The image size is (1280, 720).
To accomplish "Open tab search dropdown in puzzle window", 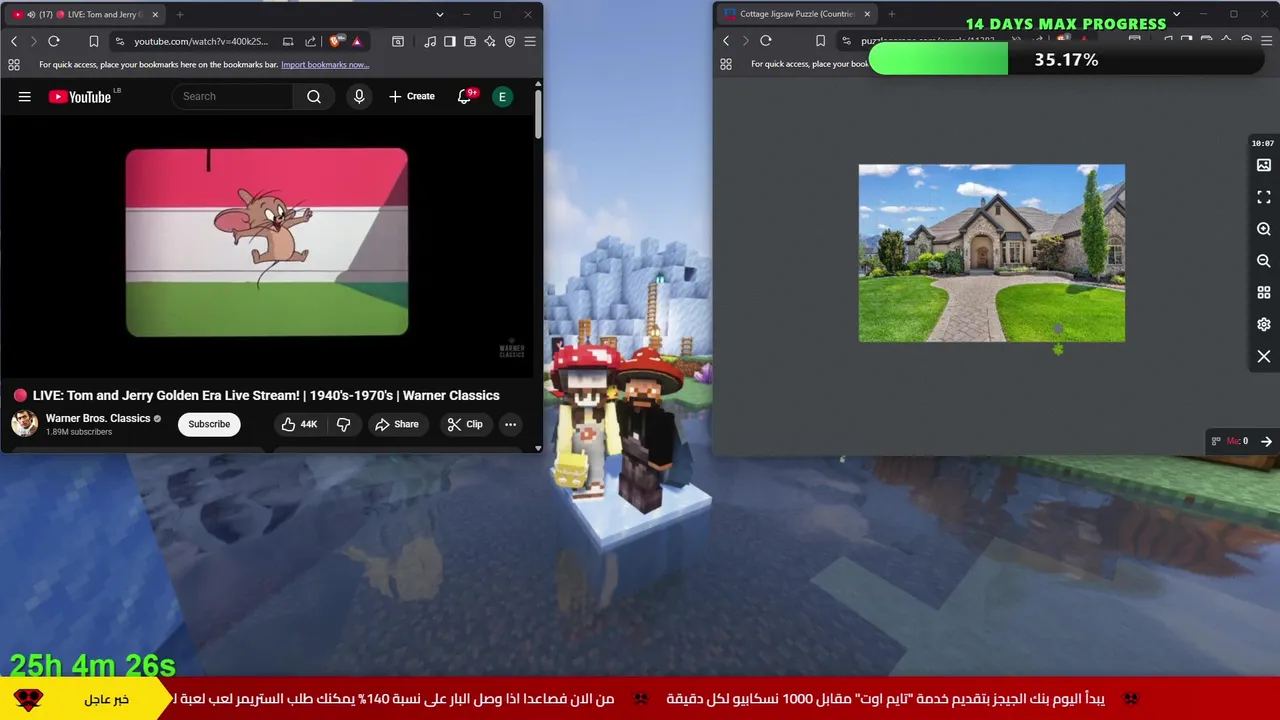I will [1177, 14].
